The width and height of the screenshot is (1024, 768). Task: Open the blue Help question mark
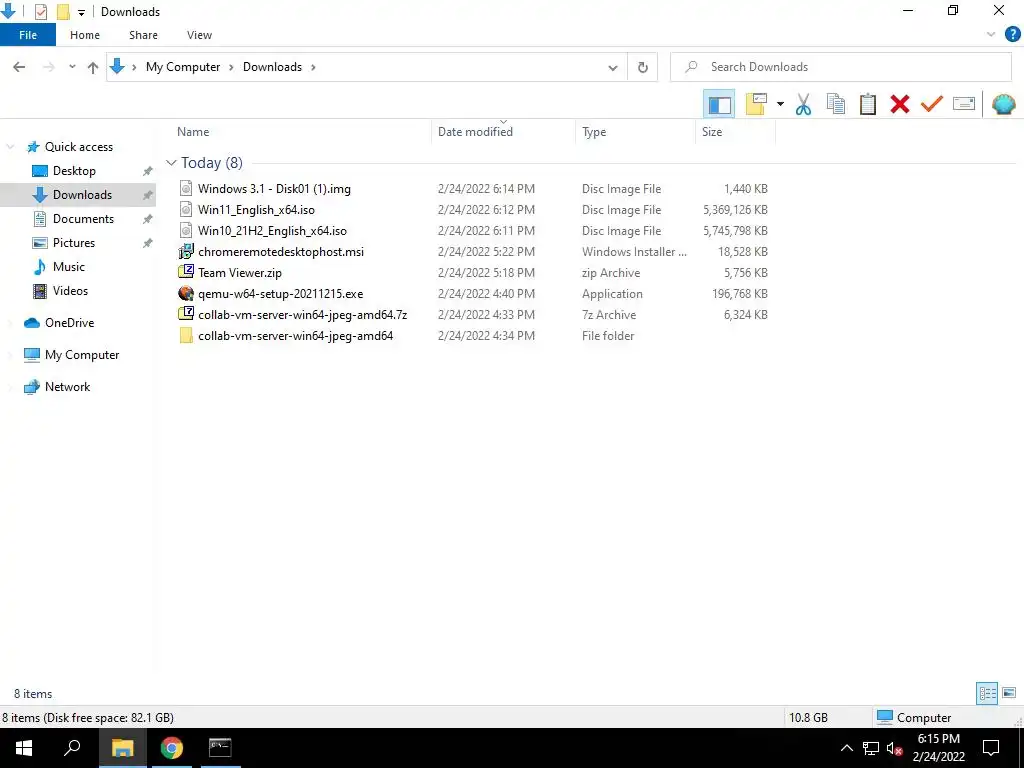click(1012, 35)
